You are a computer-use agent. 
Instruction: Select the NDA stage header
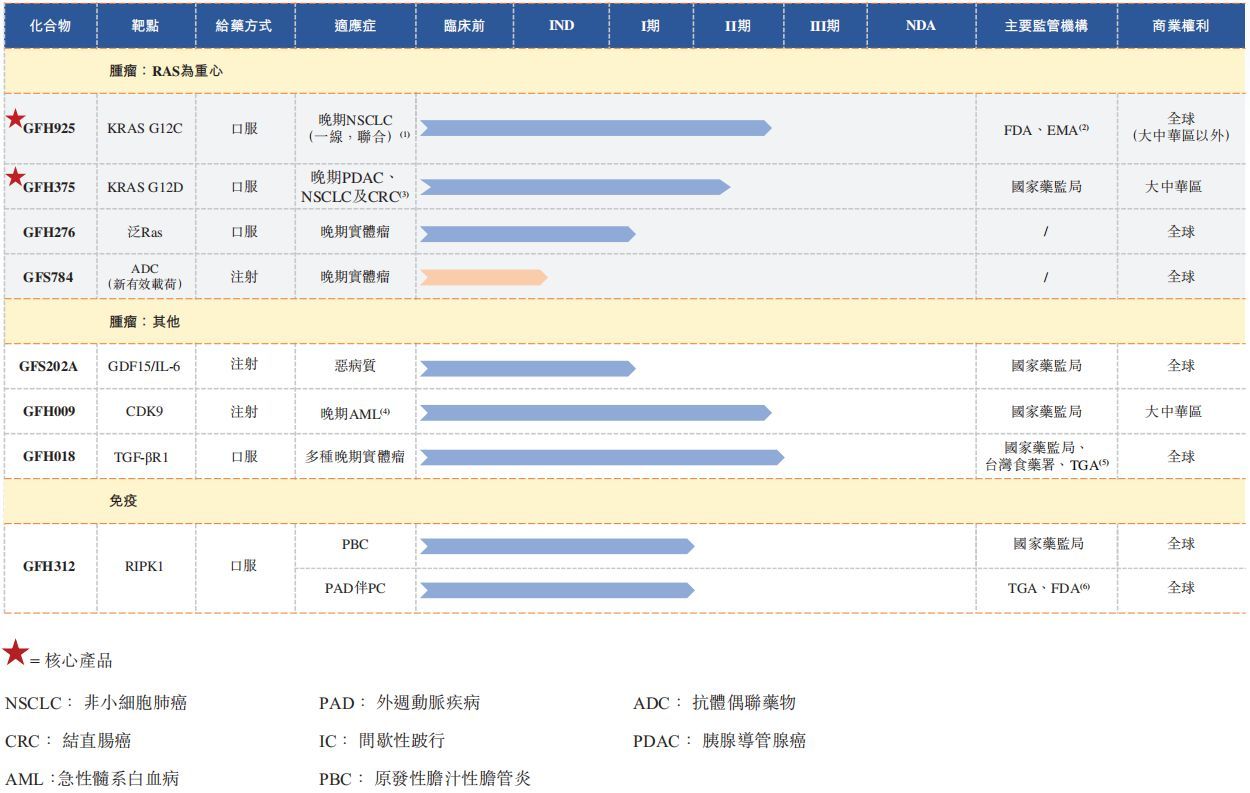point(920,25)
